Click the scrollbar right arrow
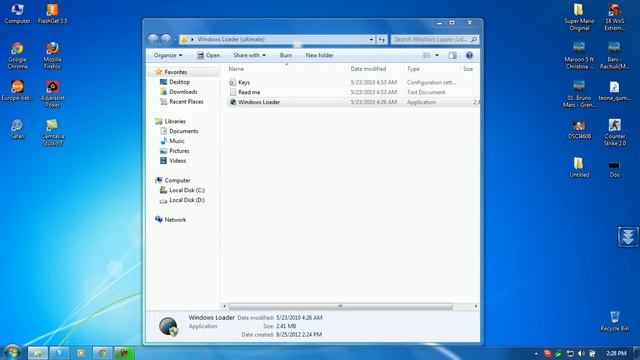 pos(476,306)
